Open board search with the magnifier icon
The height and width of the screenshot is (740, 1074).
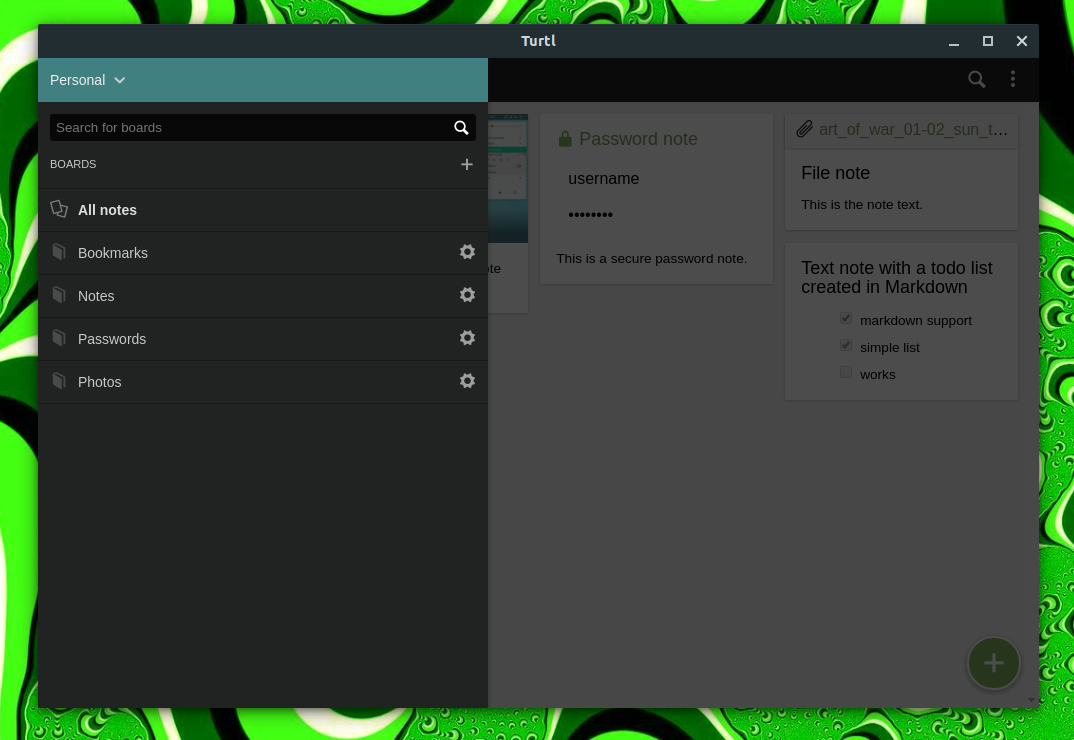coord(461,127)
